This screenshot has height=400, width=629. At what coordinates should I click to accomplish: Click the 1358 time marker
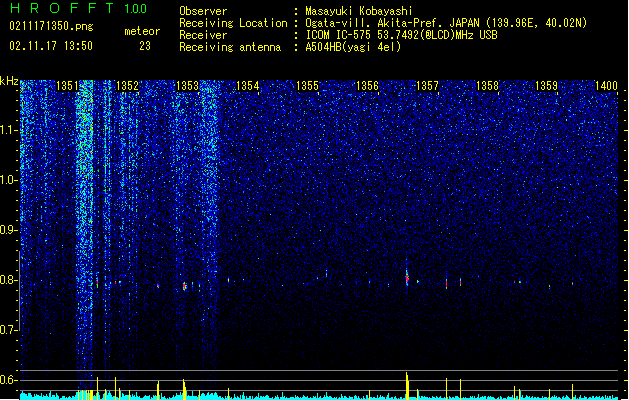[x=487, y=86]
